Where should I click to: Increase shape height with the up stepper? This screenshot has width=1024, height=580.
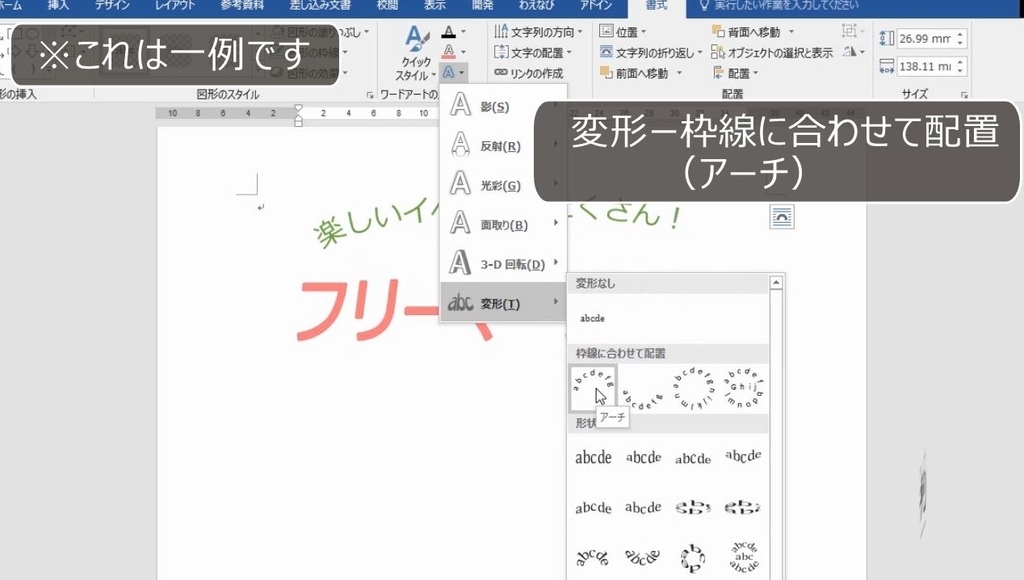coord(959,34)
